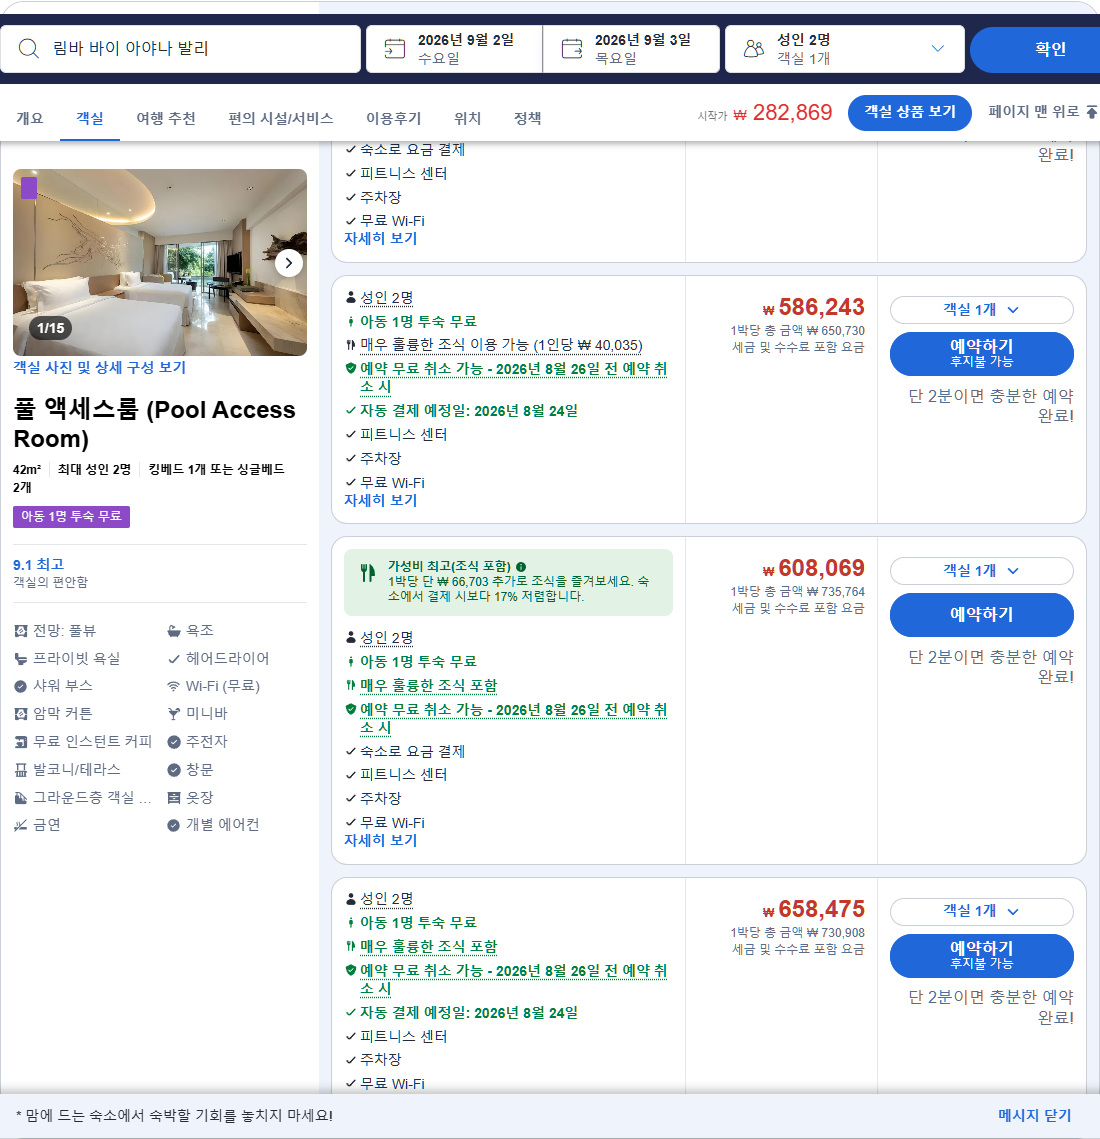Open 객실 1개 dropdown for ₩608,069 offer
Viewport: 1100px width, 1139px height.
click(981, 570)
